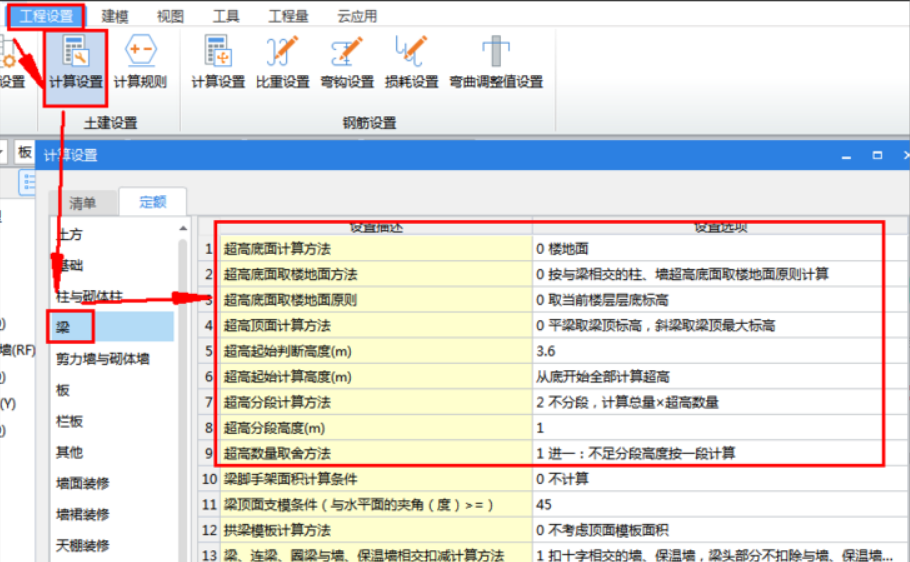Switch to the 工程量 tab

(x=287, y=16)
